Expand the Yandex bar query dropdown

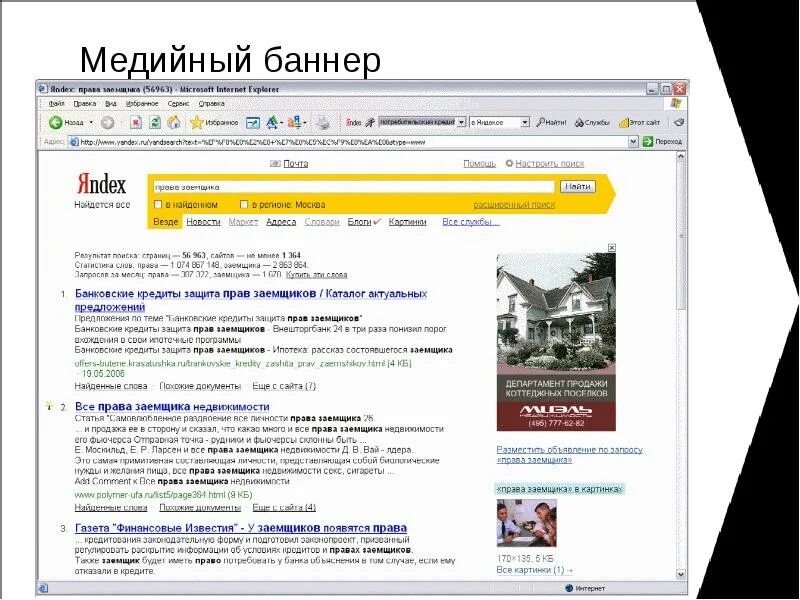coord(461,122)
